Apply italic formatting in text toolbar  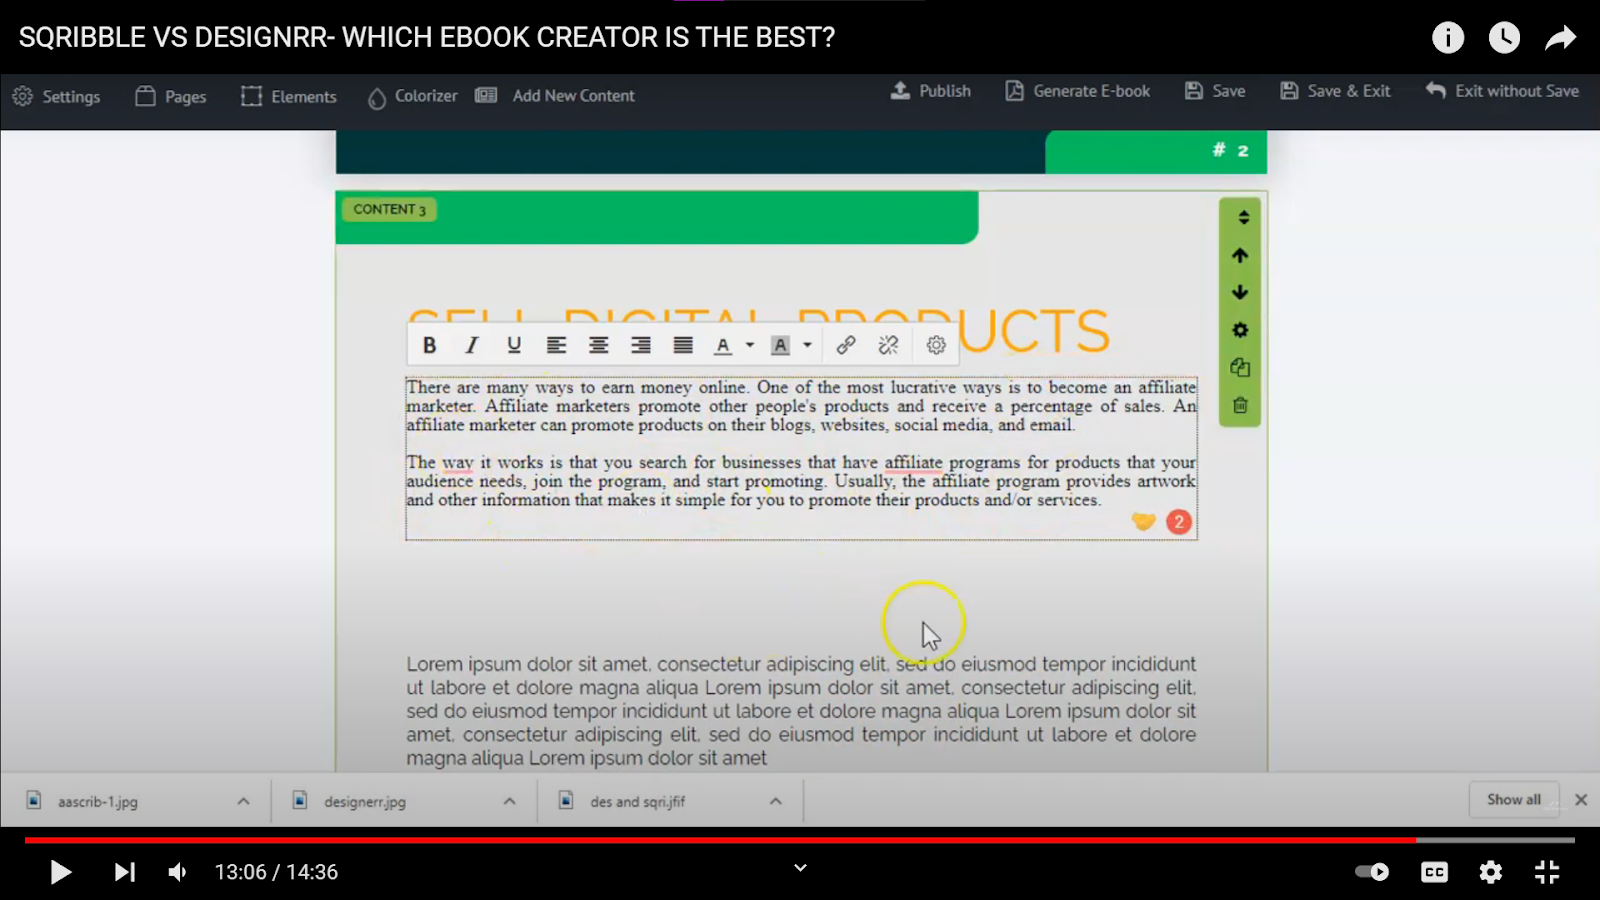(x=472, y=345)
